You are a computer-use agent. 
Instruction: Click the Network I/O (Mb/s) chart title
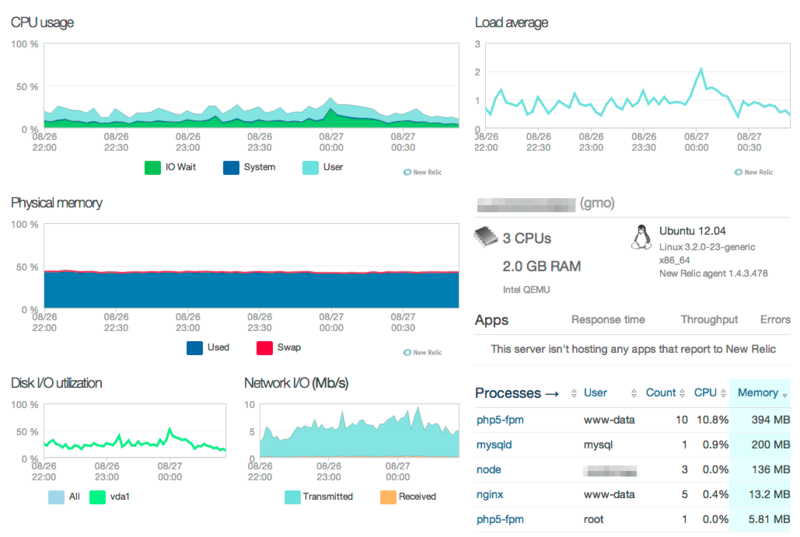(296, 383)
